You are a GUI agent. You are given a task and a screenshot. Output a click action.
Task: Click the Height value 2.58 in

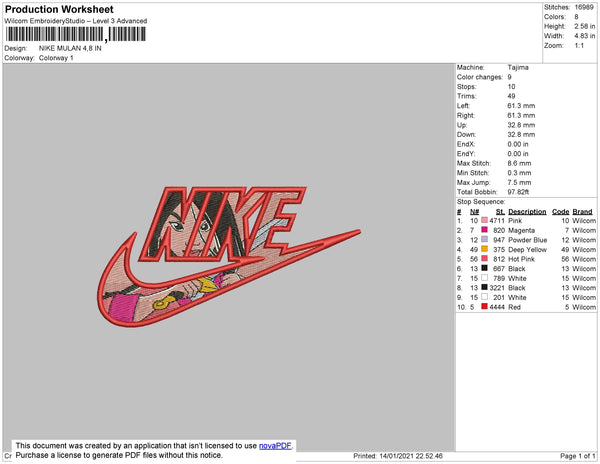(584, 26)
